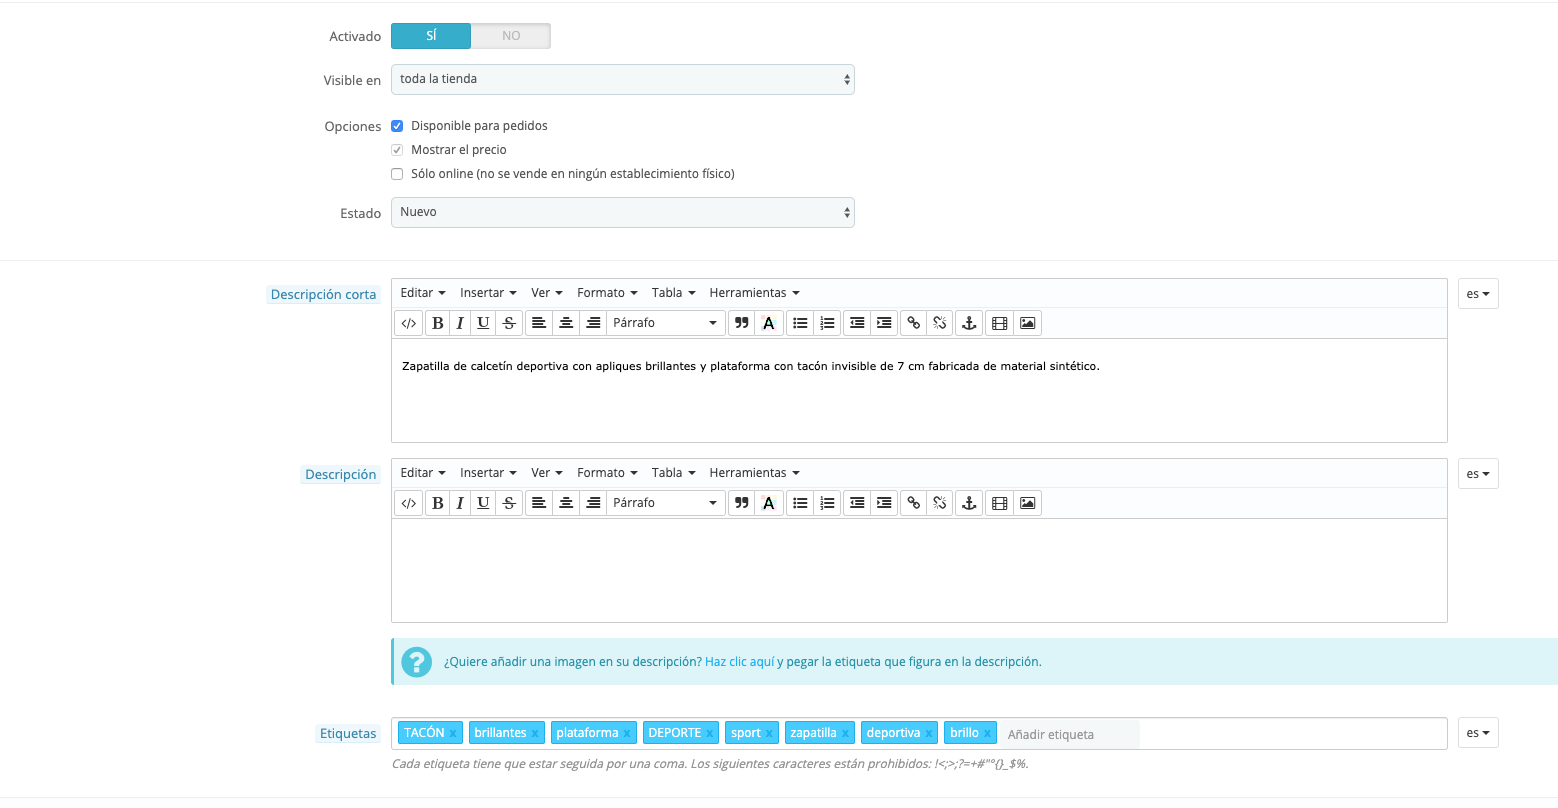Increase indent in the Descripción corta editor
Screen dimensions: 1558x808
click(884, 323)
